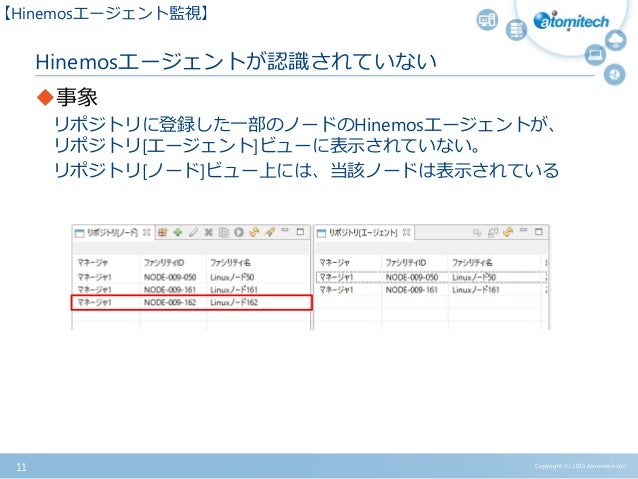
Task: Select NODE-009-050 in the node view
Action: click(170, 277)
